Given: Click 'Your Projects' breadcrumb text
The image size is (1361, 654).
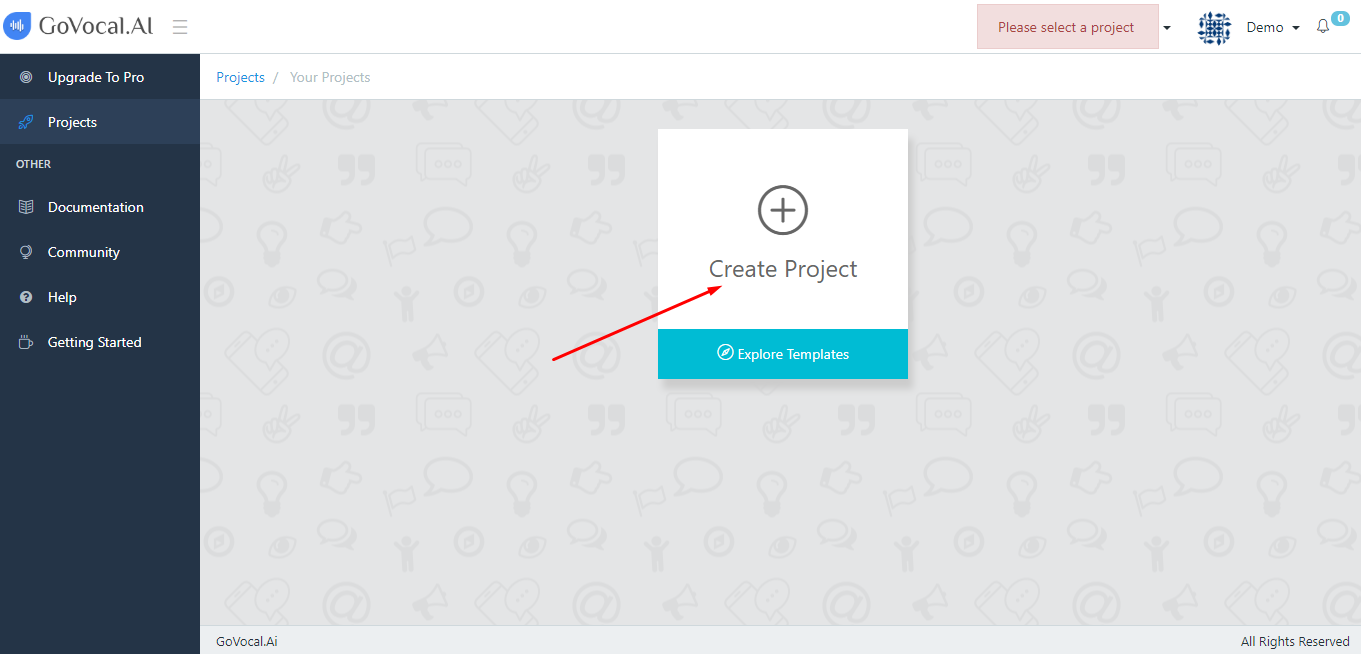Looking at the screenshot, I should 330,77.
